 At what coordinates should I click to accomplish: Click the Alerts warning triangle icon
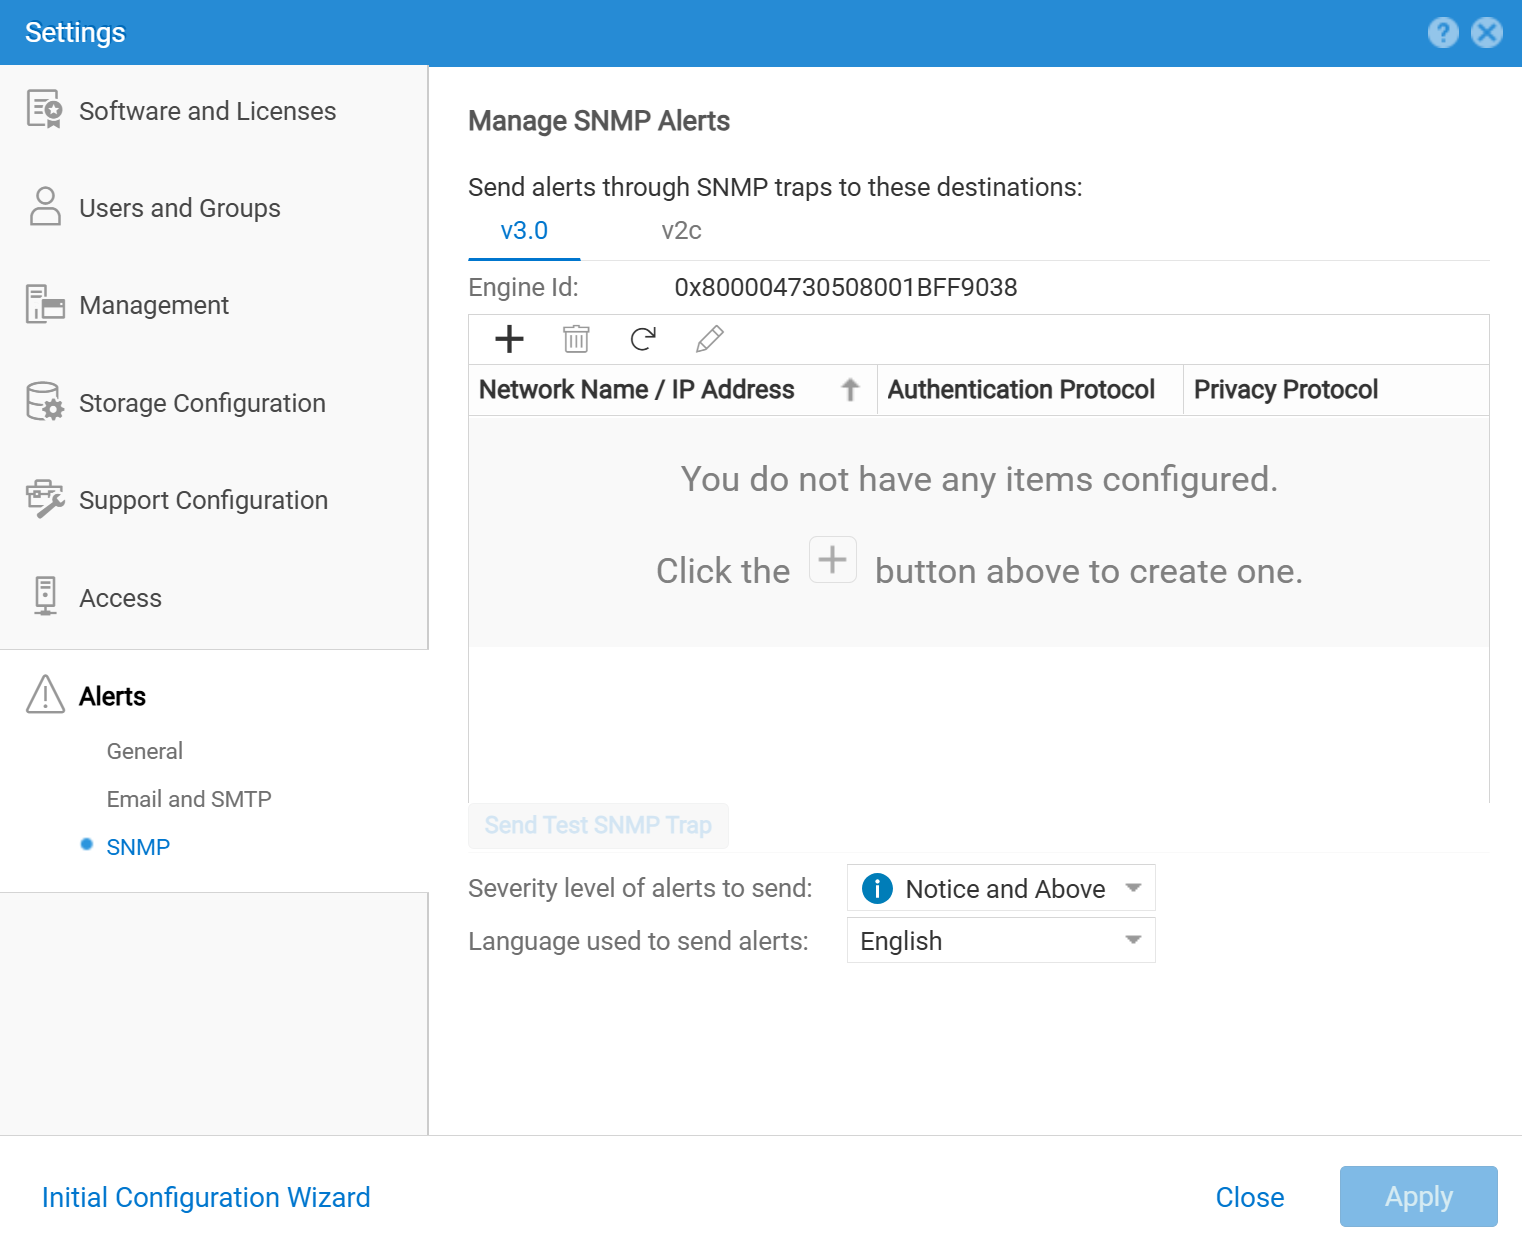[x=45, y=695]
